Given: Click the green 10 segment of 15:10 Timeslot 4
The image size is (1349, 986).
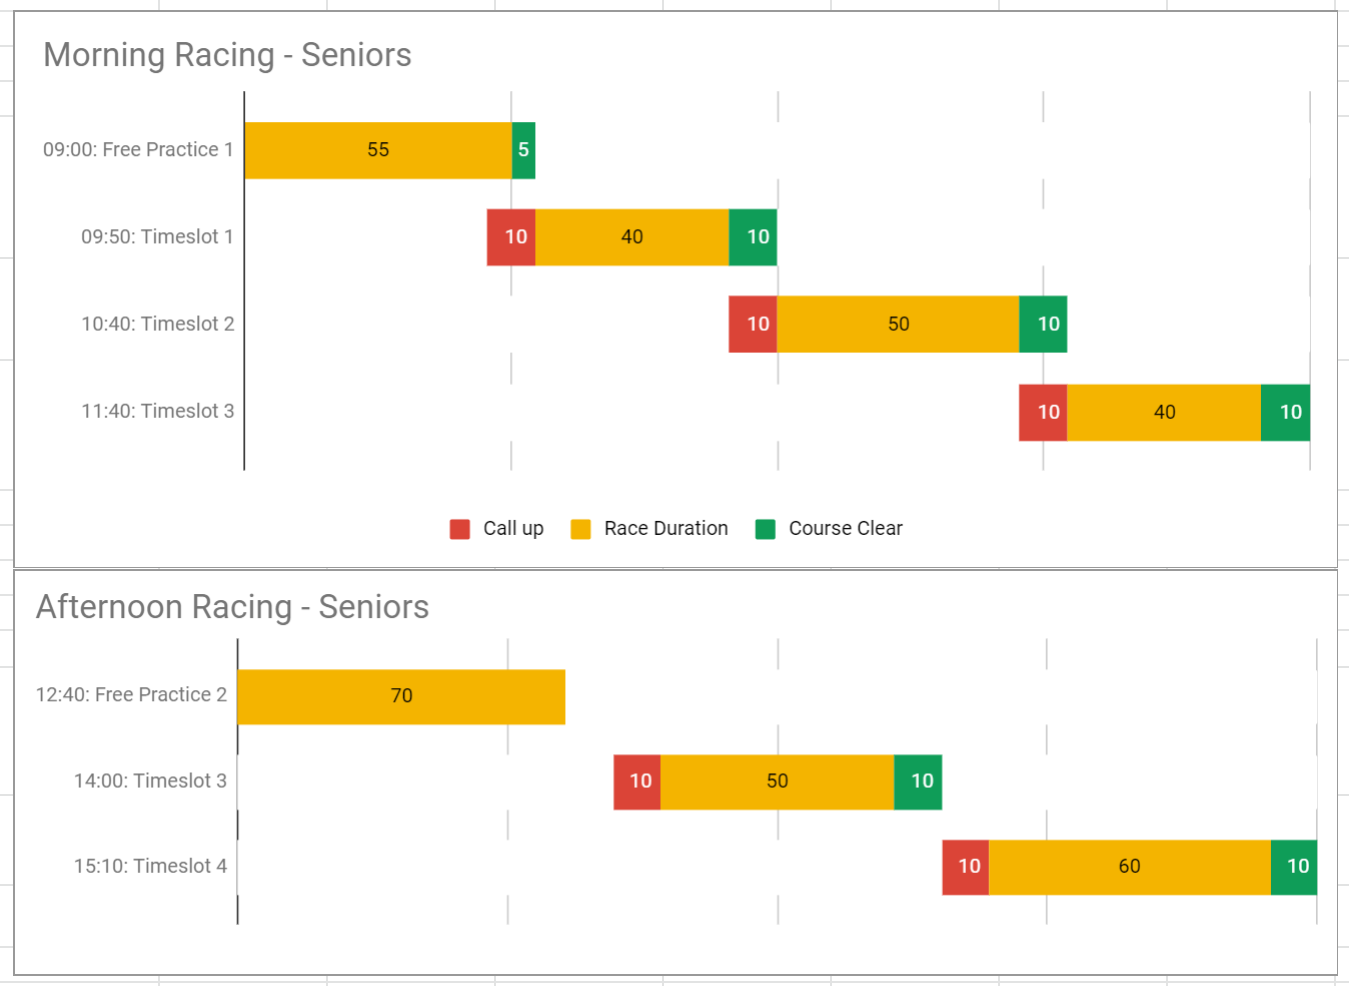Looking at the screenshot, I should pyautogui.click(x=1294, y=867).
